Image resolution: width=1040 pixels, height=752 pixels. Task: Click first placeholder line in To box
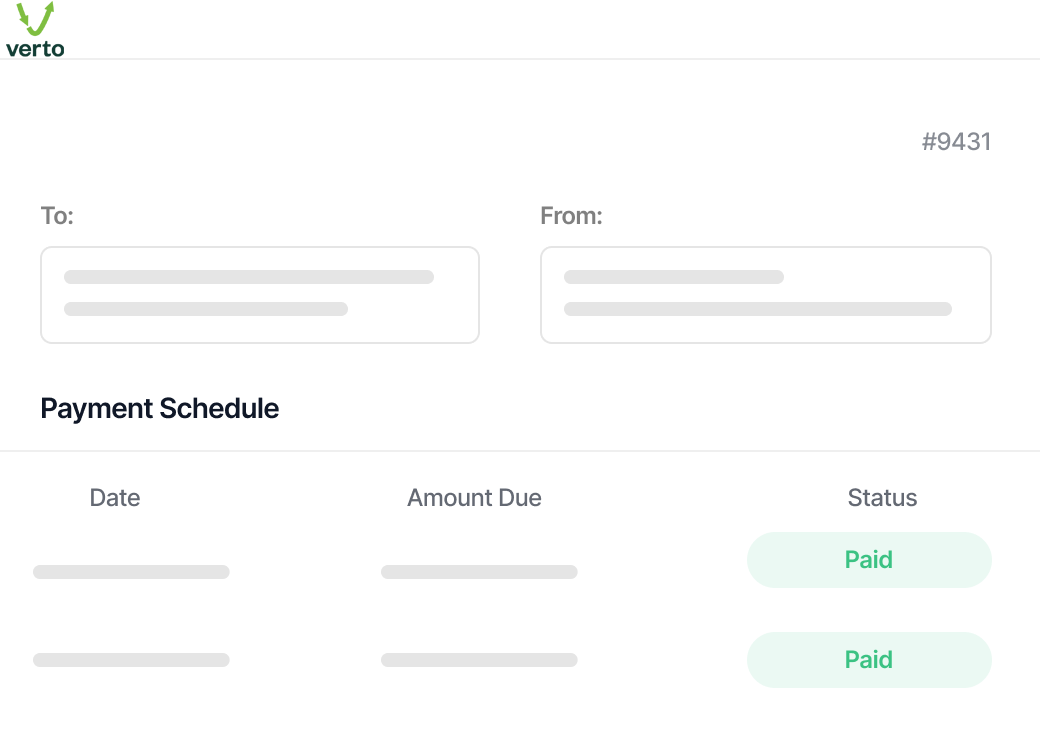tap(249, 277)
